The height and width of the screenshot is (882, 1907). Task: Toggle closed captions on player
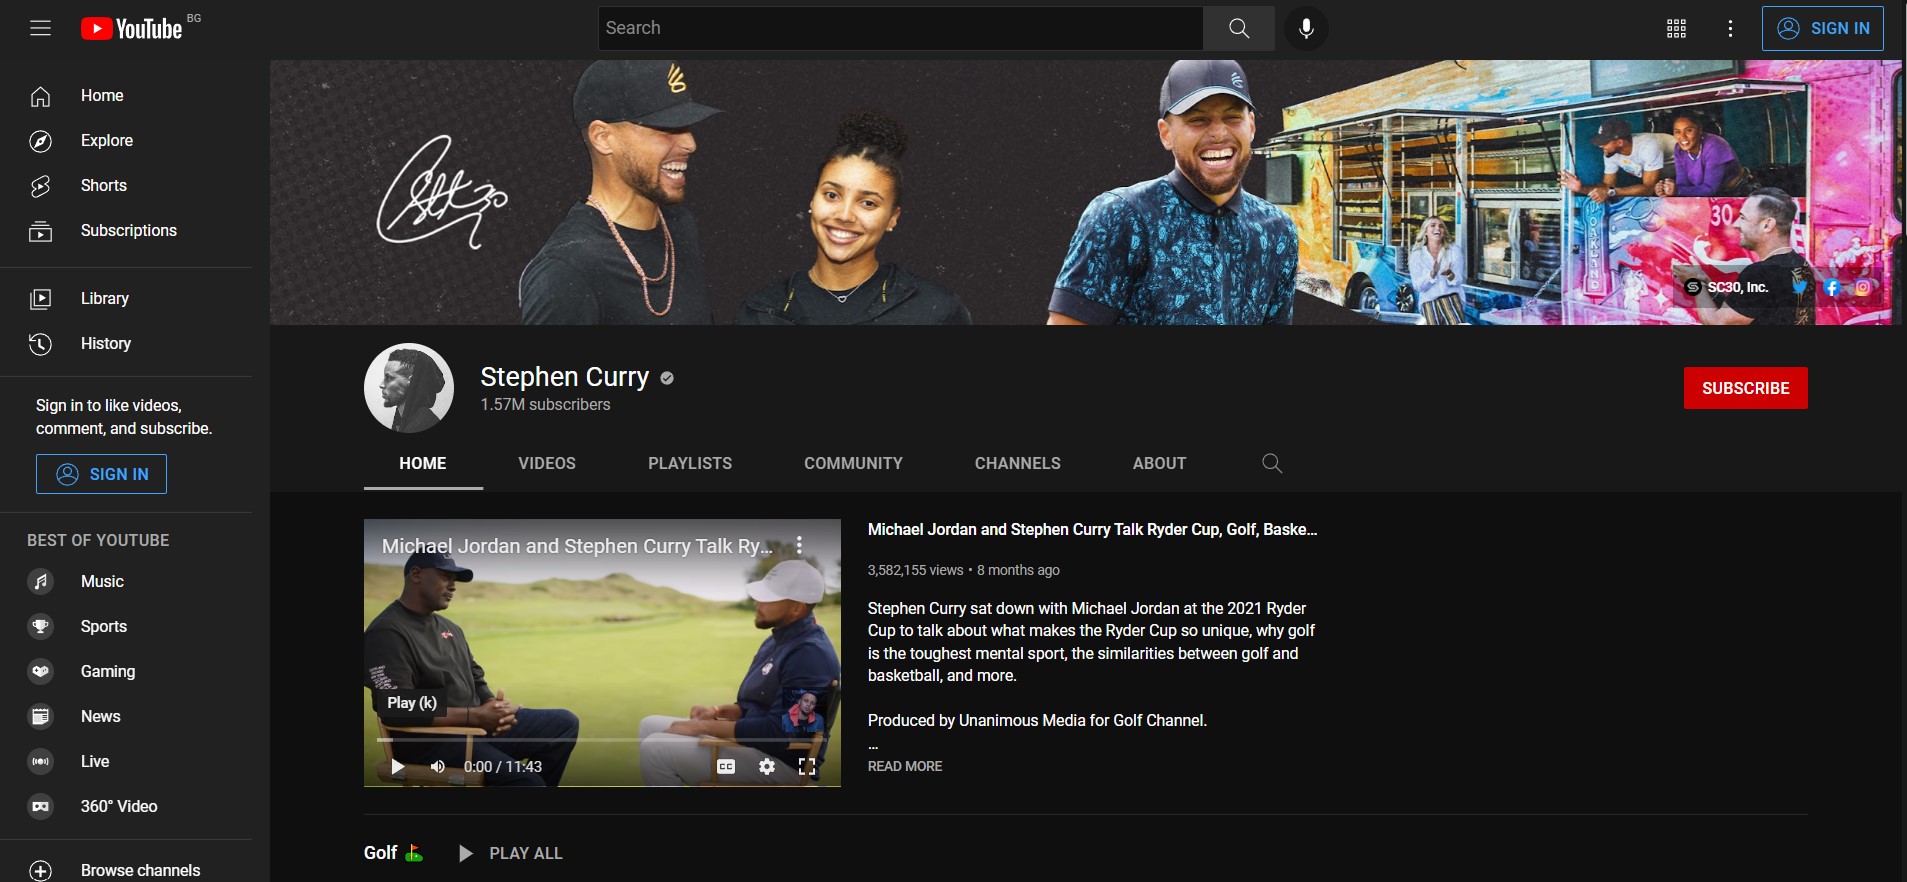pos(726,767)
